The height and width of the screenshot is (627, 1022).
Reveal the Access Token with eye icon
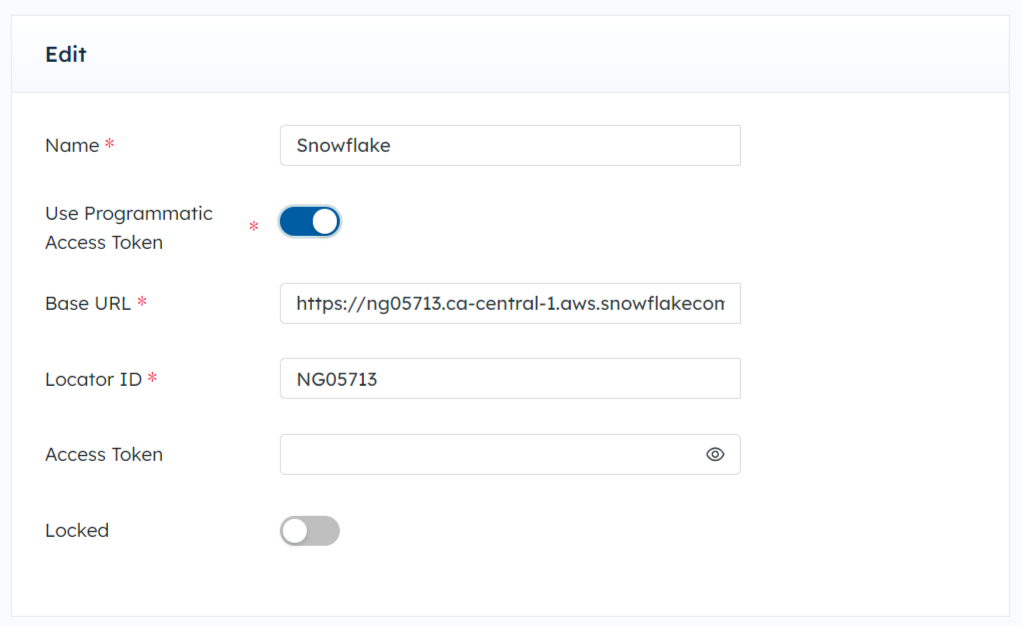(715, 454)
